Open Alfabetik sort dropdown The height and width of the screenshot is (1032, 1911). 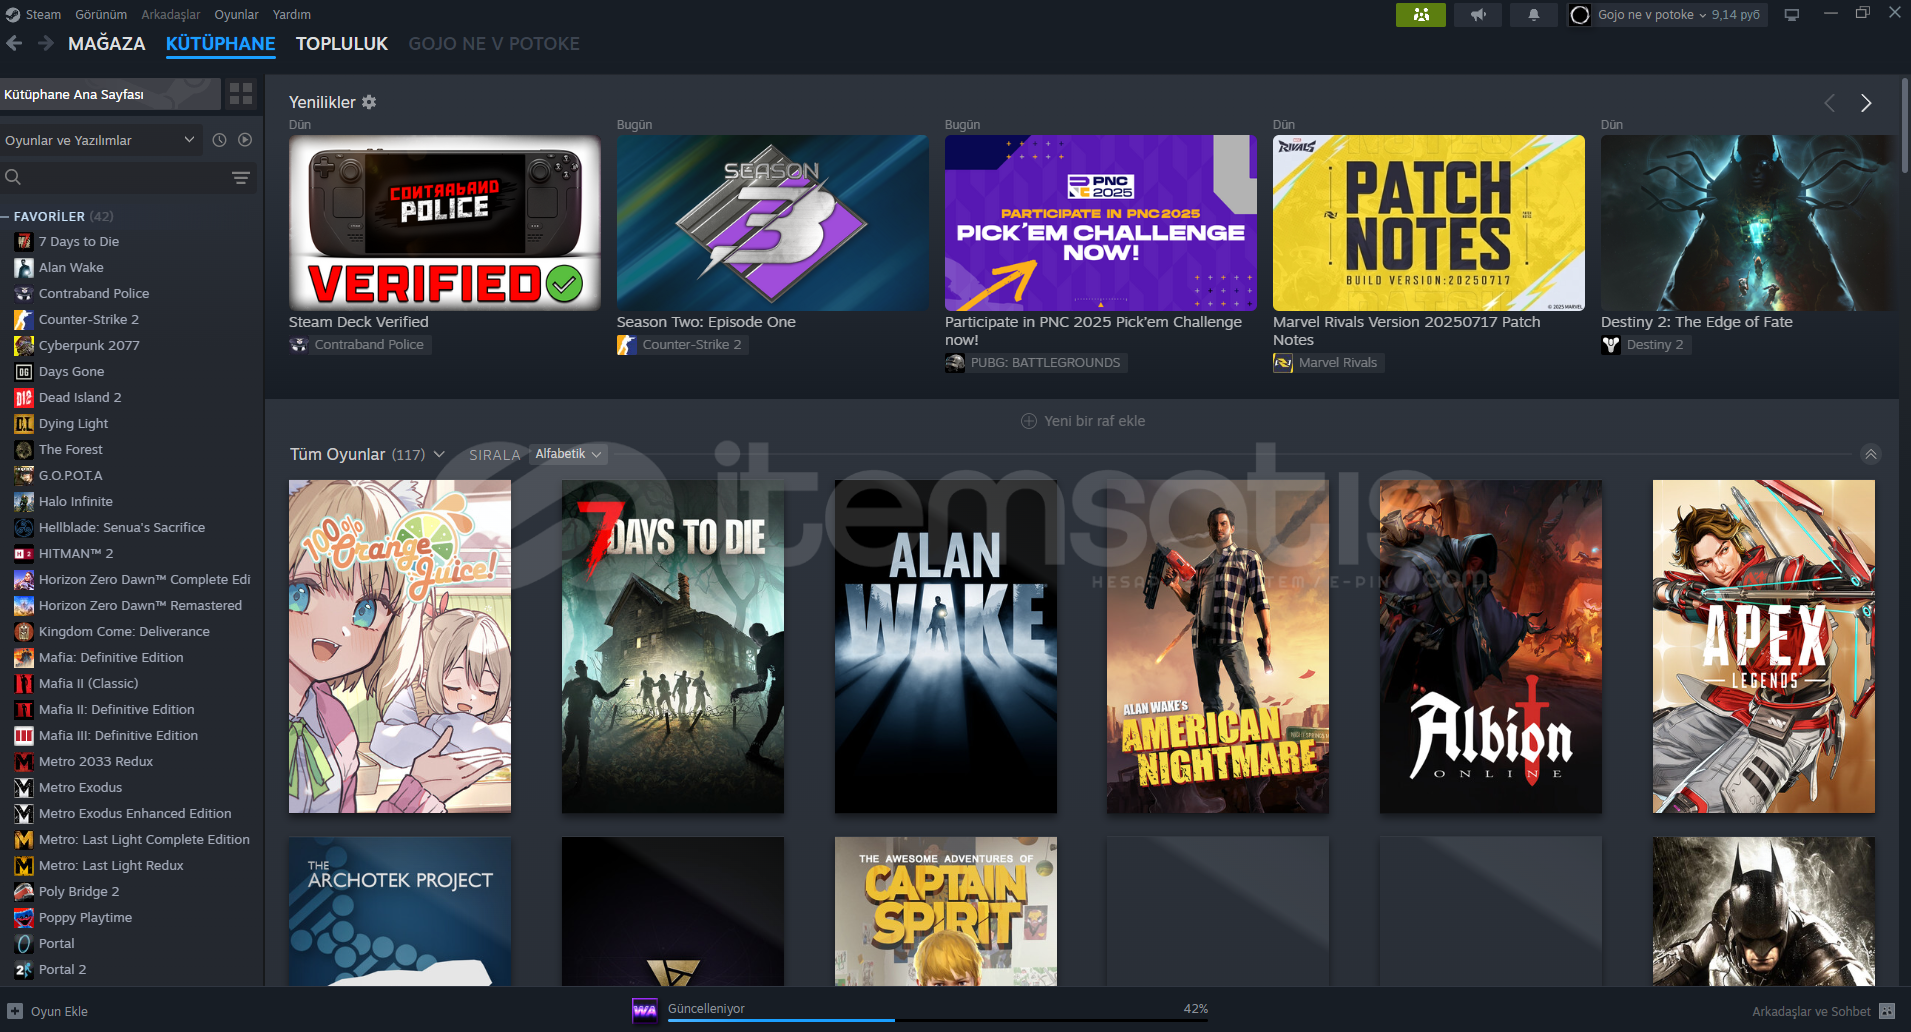pos(568,454)
